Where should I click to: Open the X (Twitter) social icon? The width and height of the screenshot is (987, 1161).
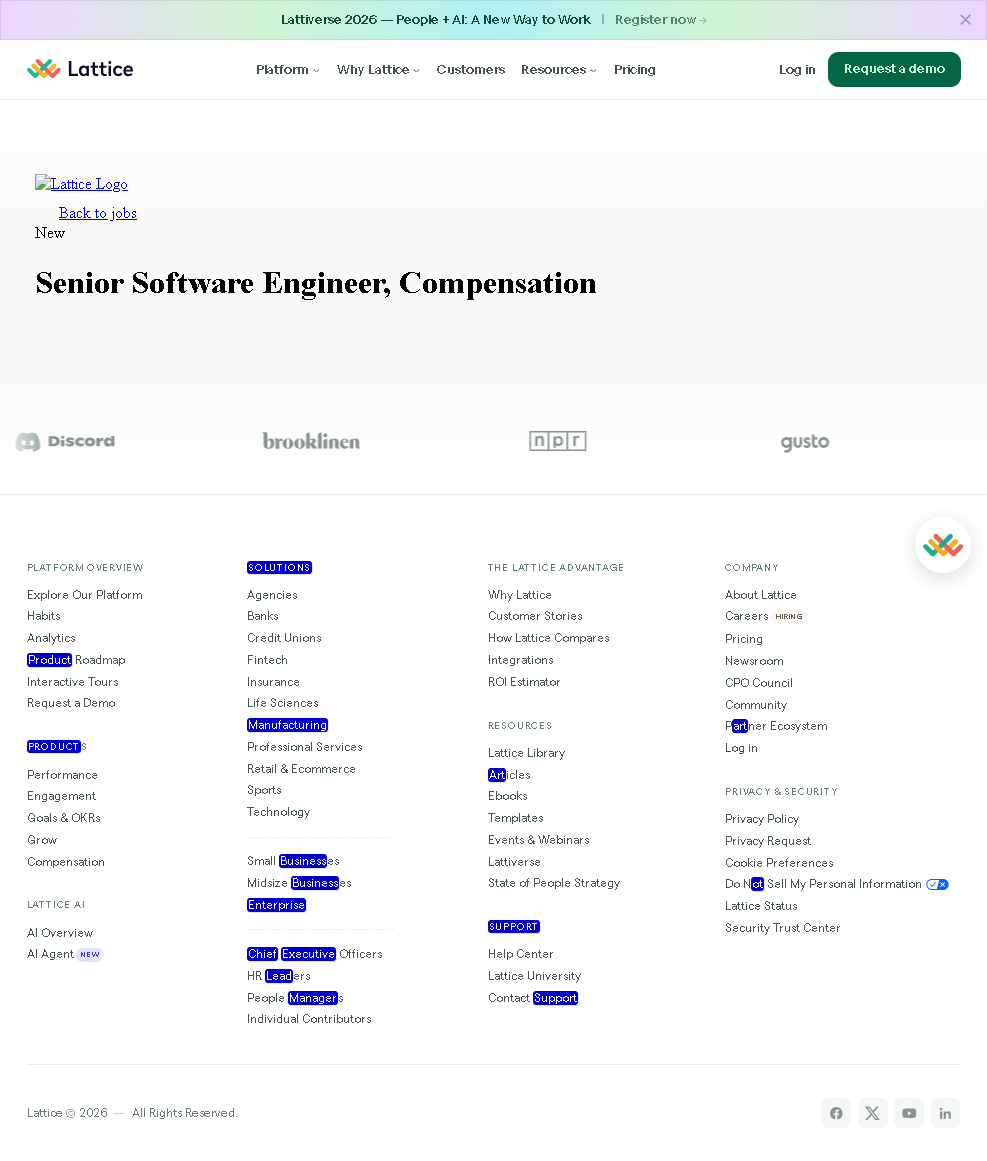(x=873, y=1113)
